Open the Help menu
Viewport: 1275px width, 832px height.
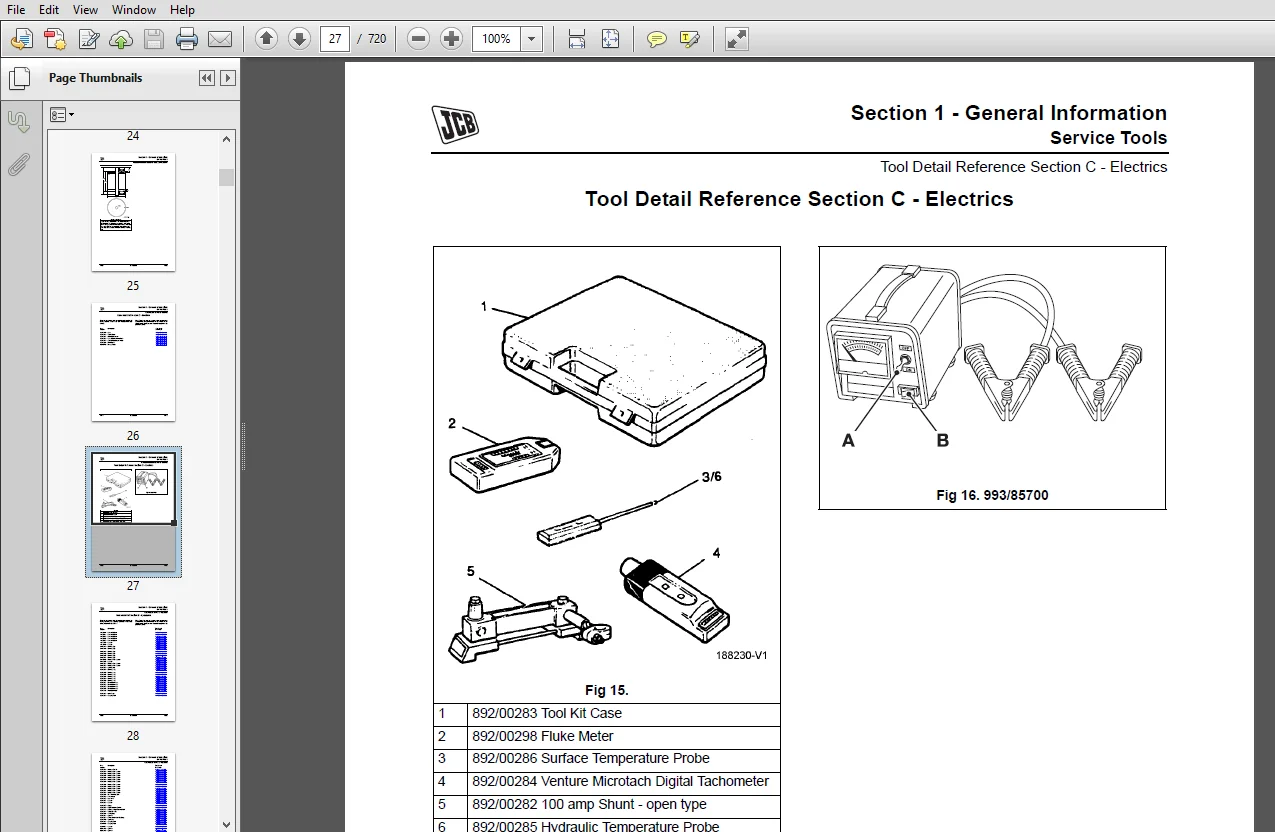click(182, 10)
